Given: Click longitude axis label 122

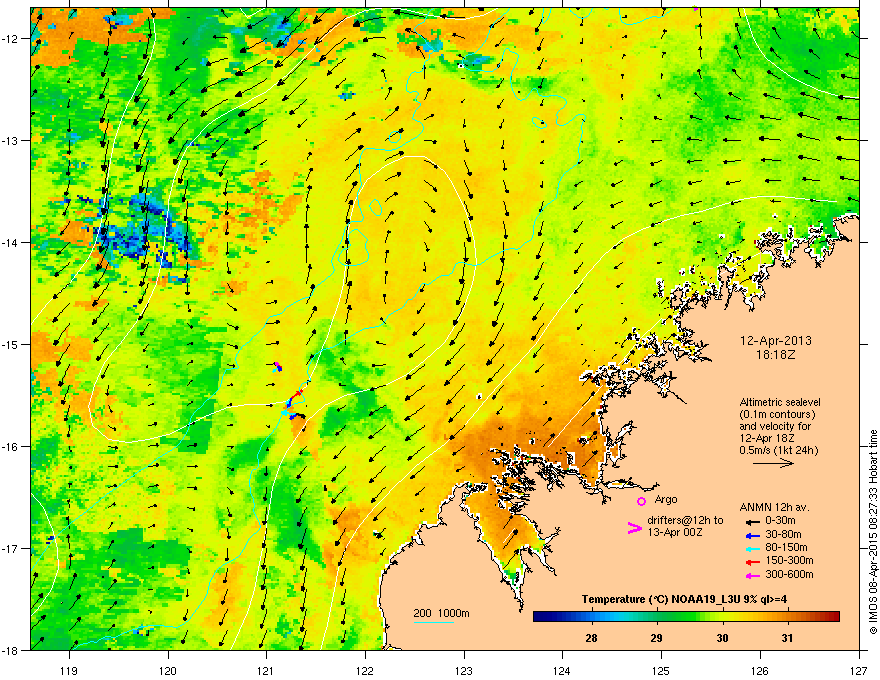Looking at the screenshot, I should pyautogui.click(x=365, y=670).
